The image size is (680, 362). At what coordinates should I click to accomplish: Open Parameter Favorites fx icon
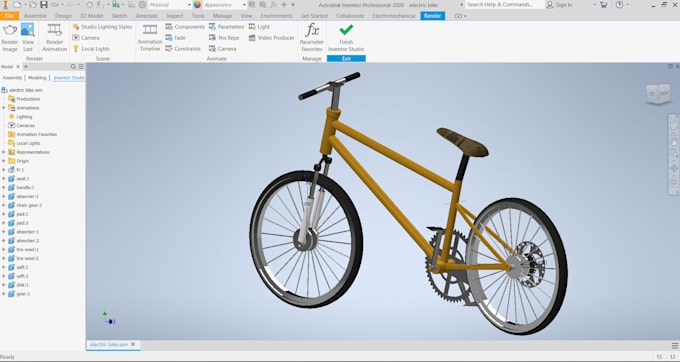[x=312, y=30]
